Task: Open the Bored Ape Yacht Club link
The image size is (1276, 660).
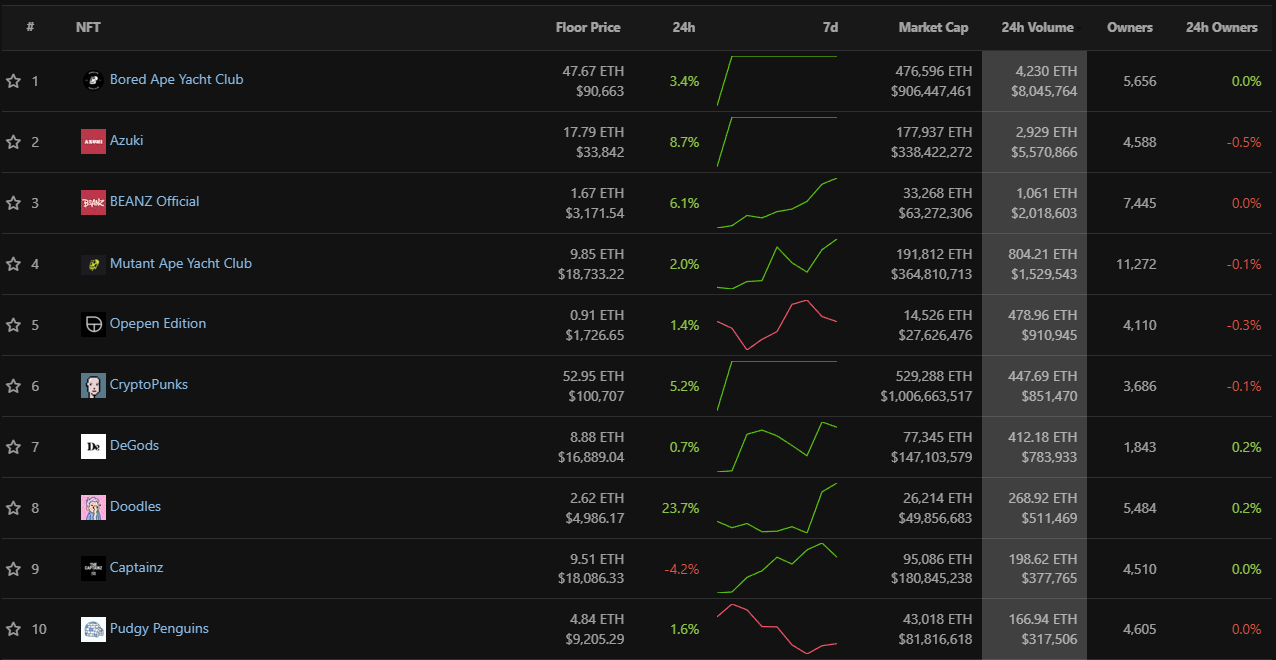Action: (x=176, y=79)
